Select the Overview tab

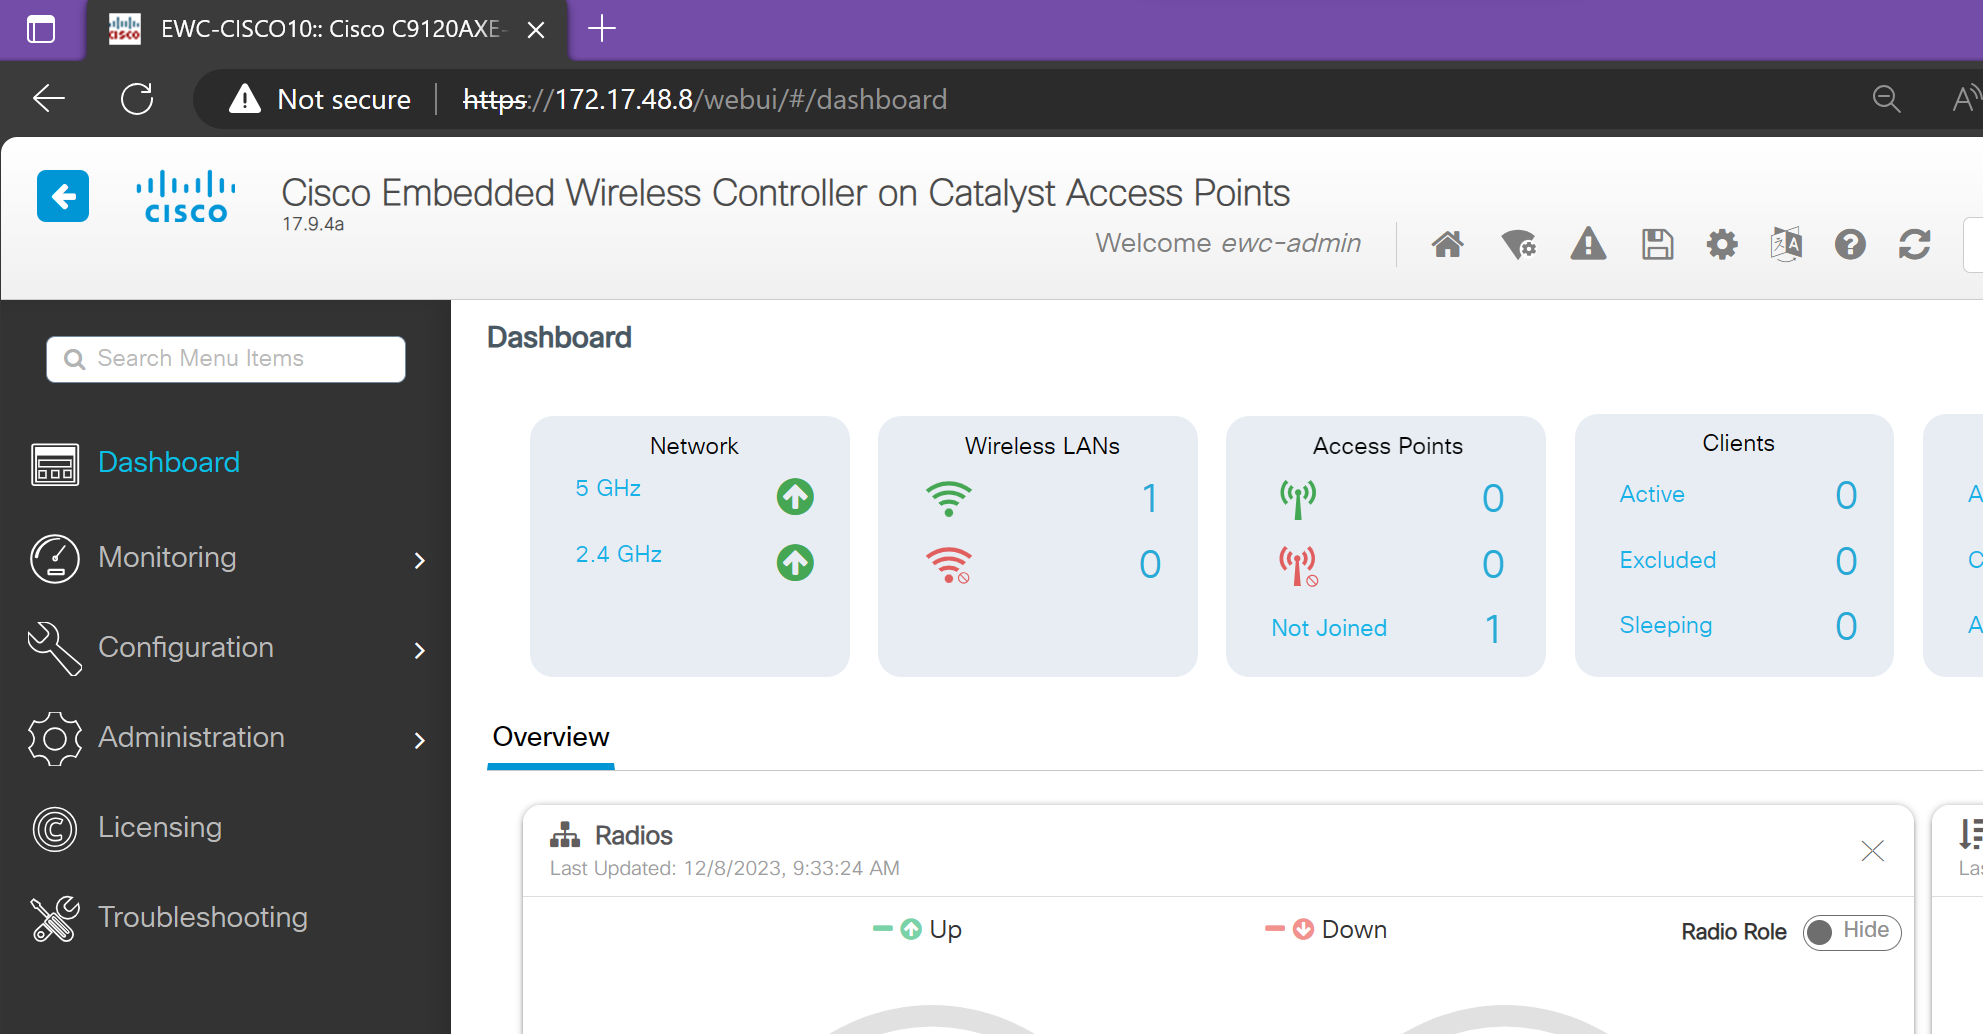coord(551,737)
